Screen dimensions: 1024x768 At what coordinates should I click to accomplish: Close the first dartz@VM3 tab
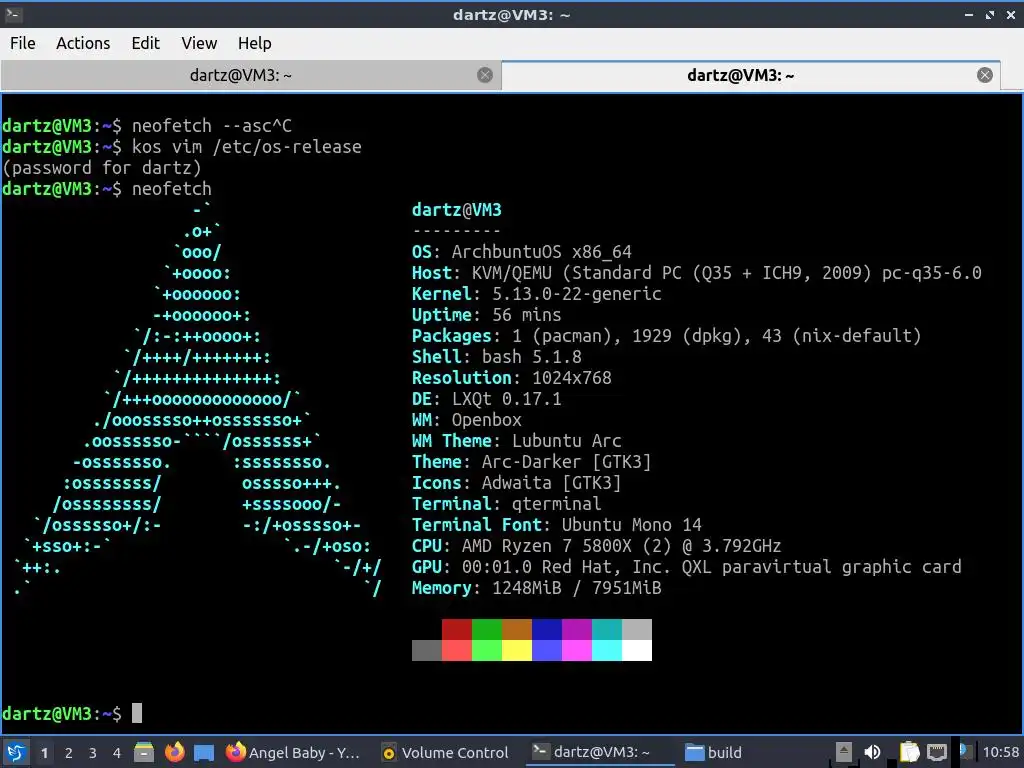pos(485,75)
